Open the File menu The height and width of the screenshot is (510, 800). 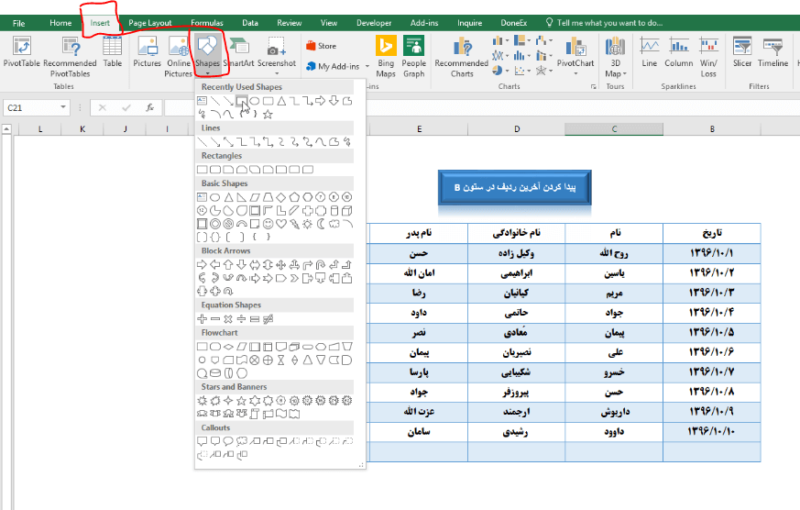point(19,22)
